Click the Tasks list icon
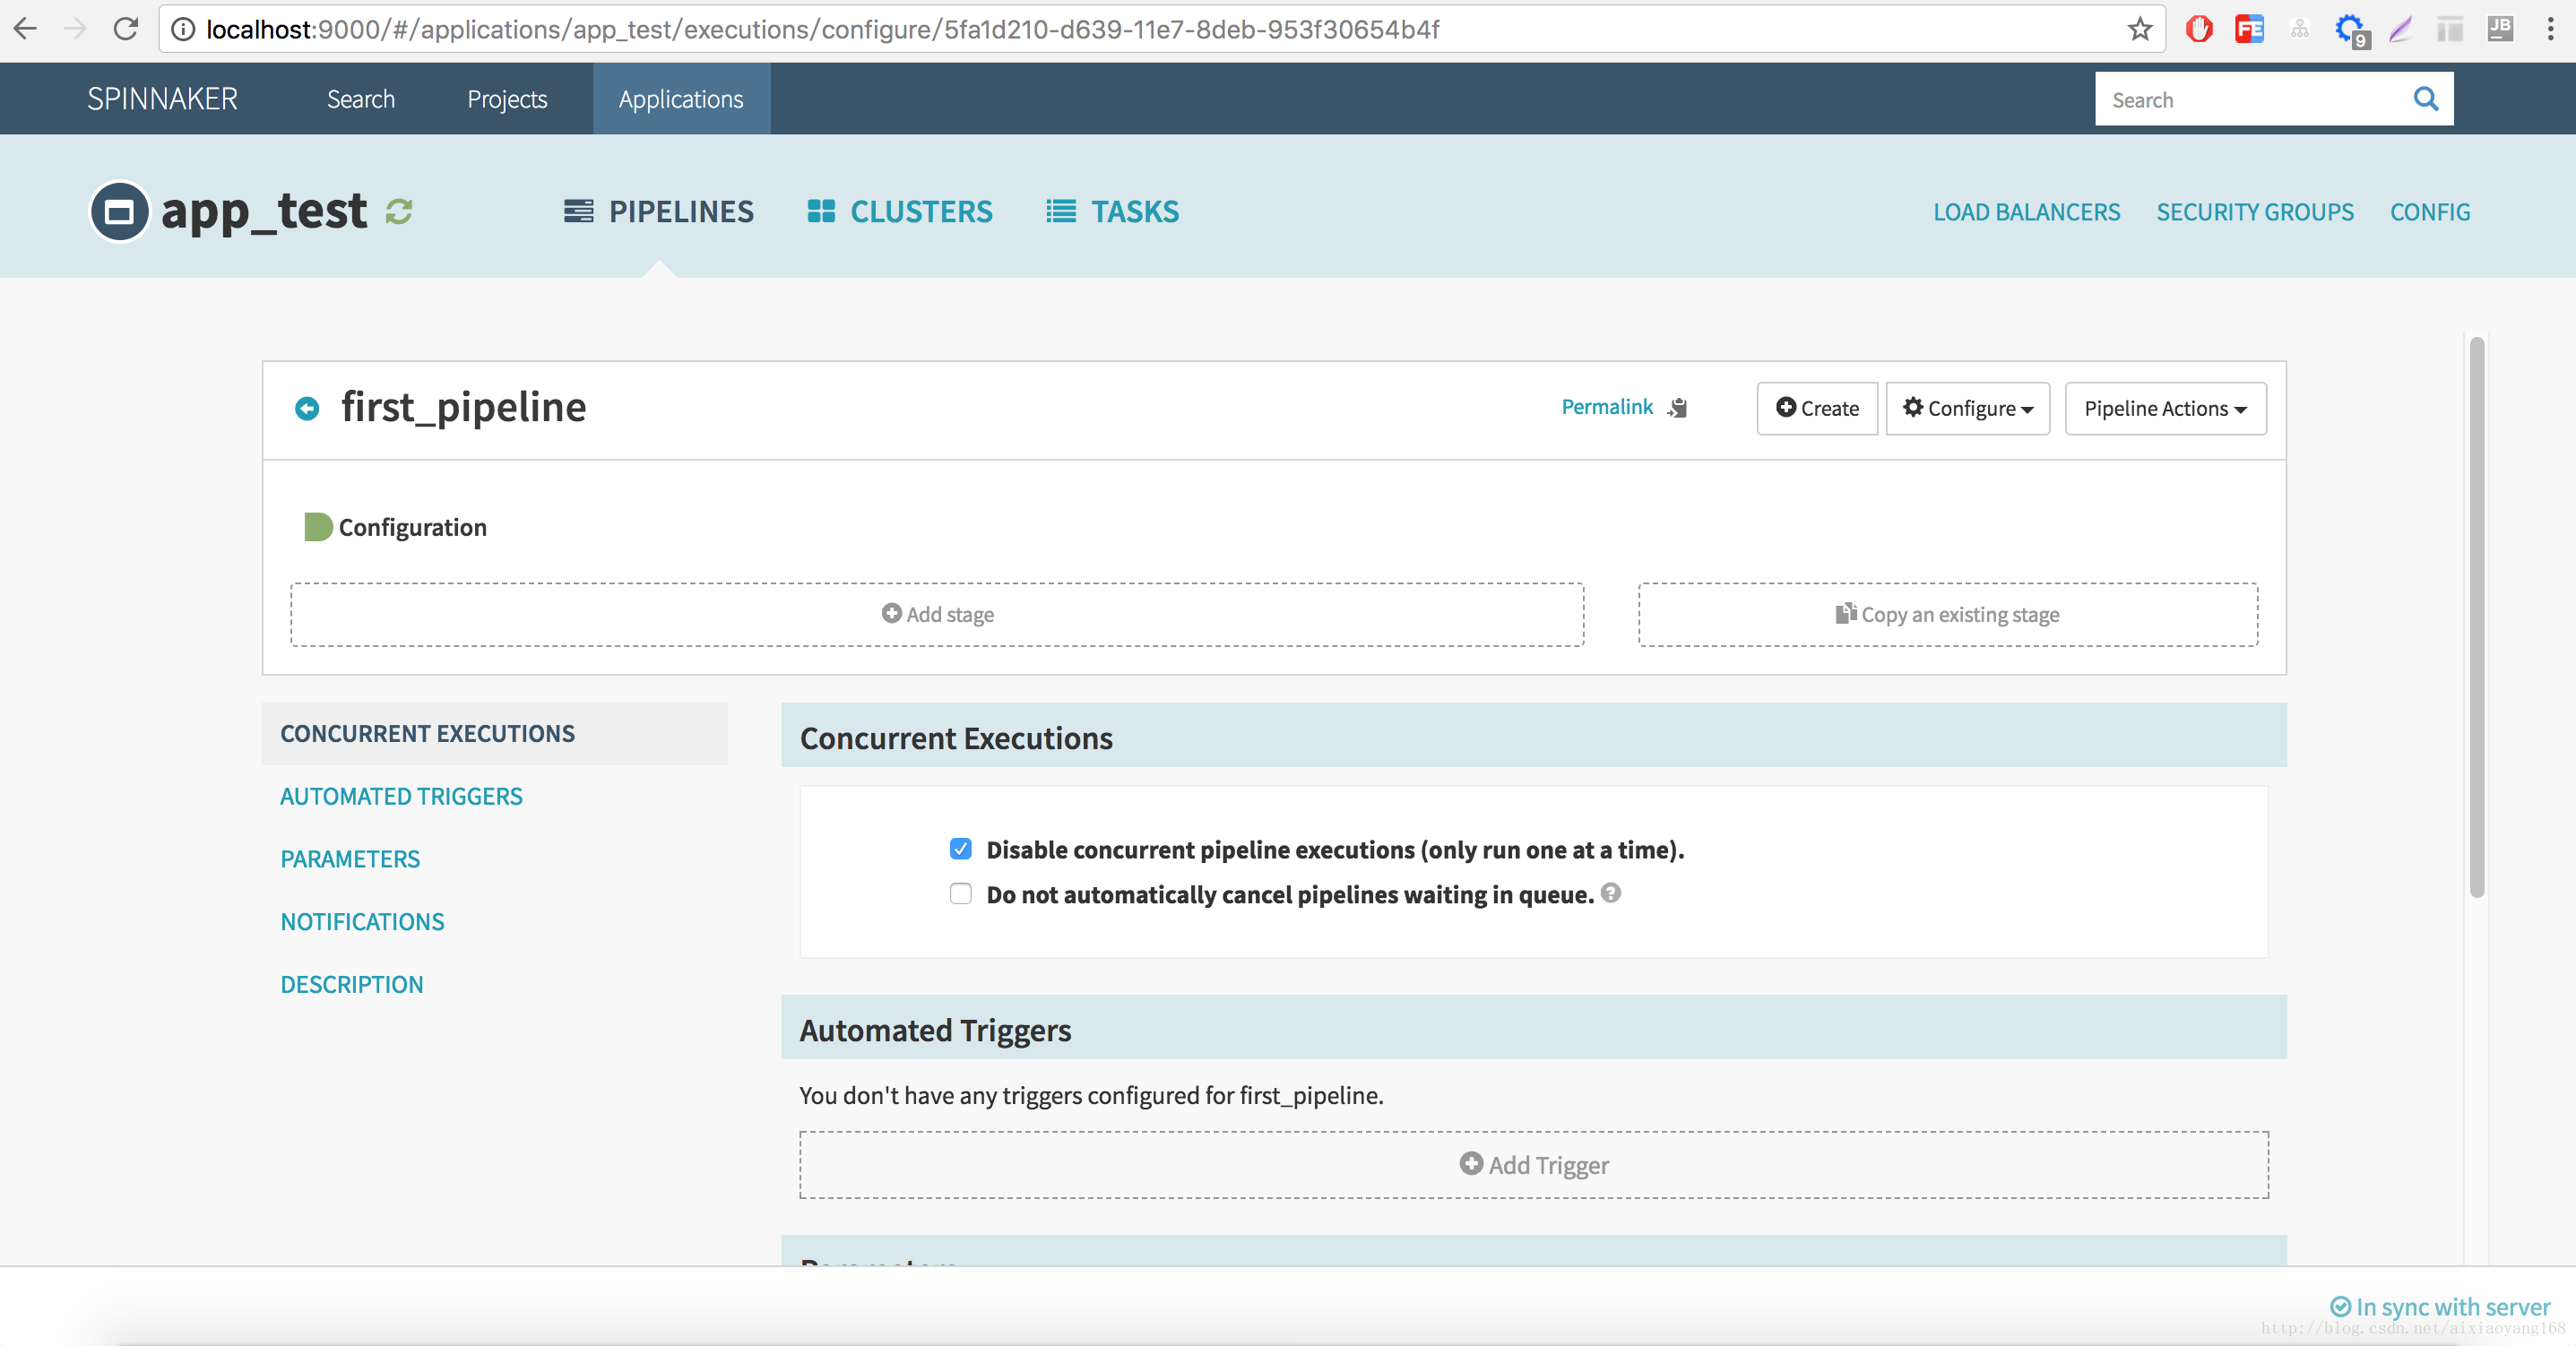 tap(1059, 211)
